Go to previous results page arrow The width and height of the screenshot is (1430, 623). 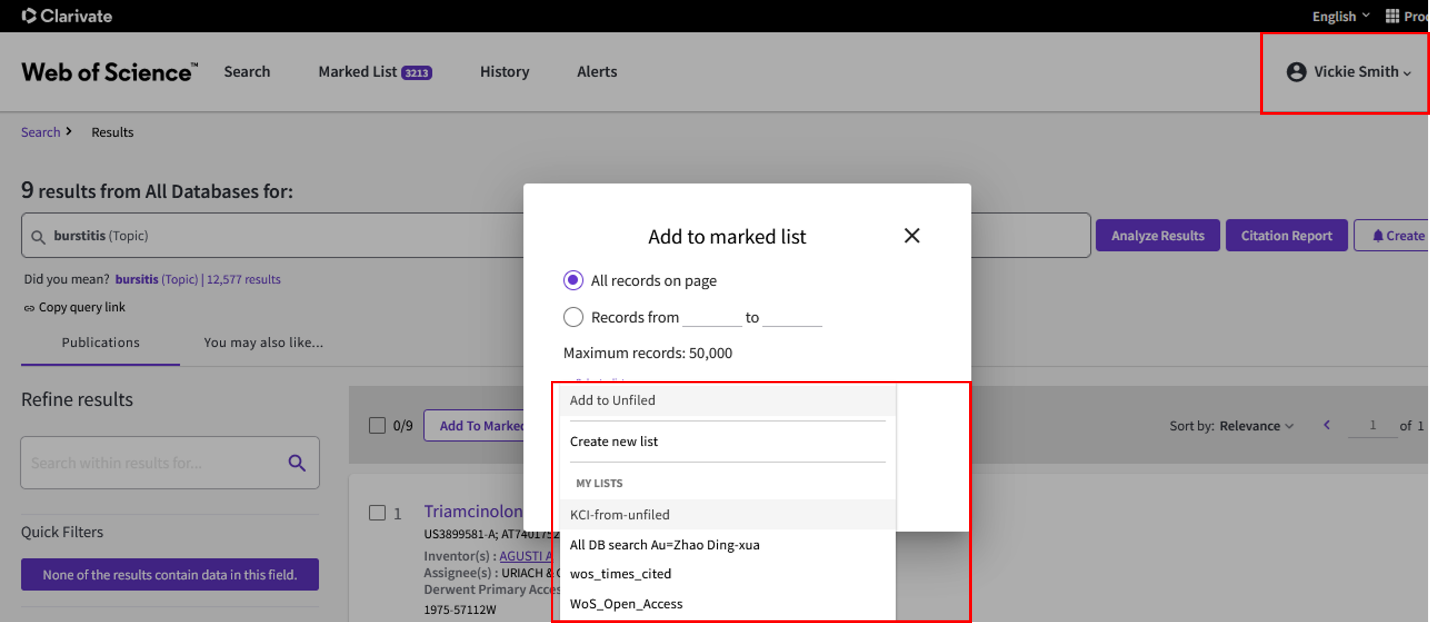pyautogui.click(x=1327, y=426)
